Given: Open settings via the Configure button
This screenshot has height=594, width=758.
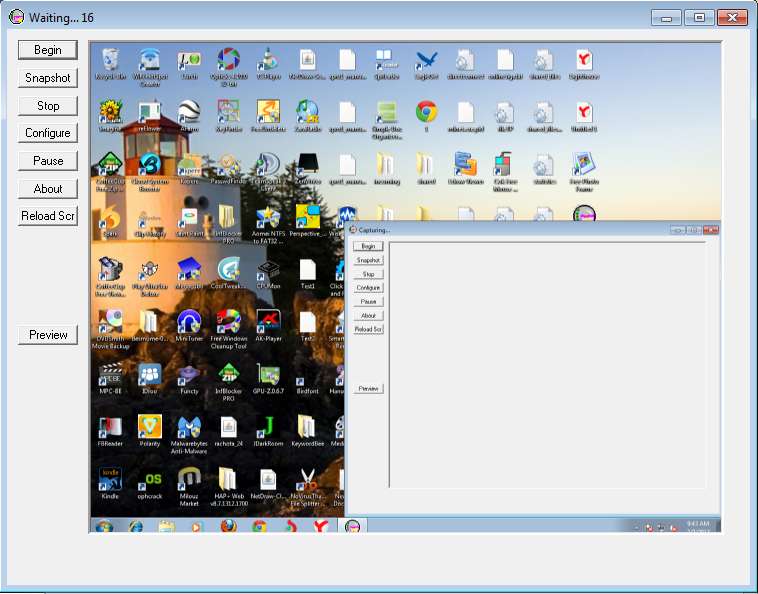Looking at the screenshot, I should click(x=48, y=133).
